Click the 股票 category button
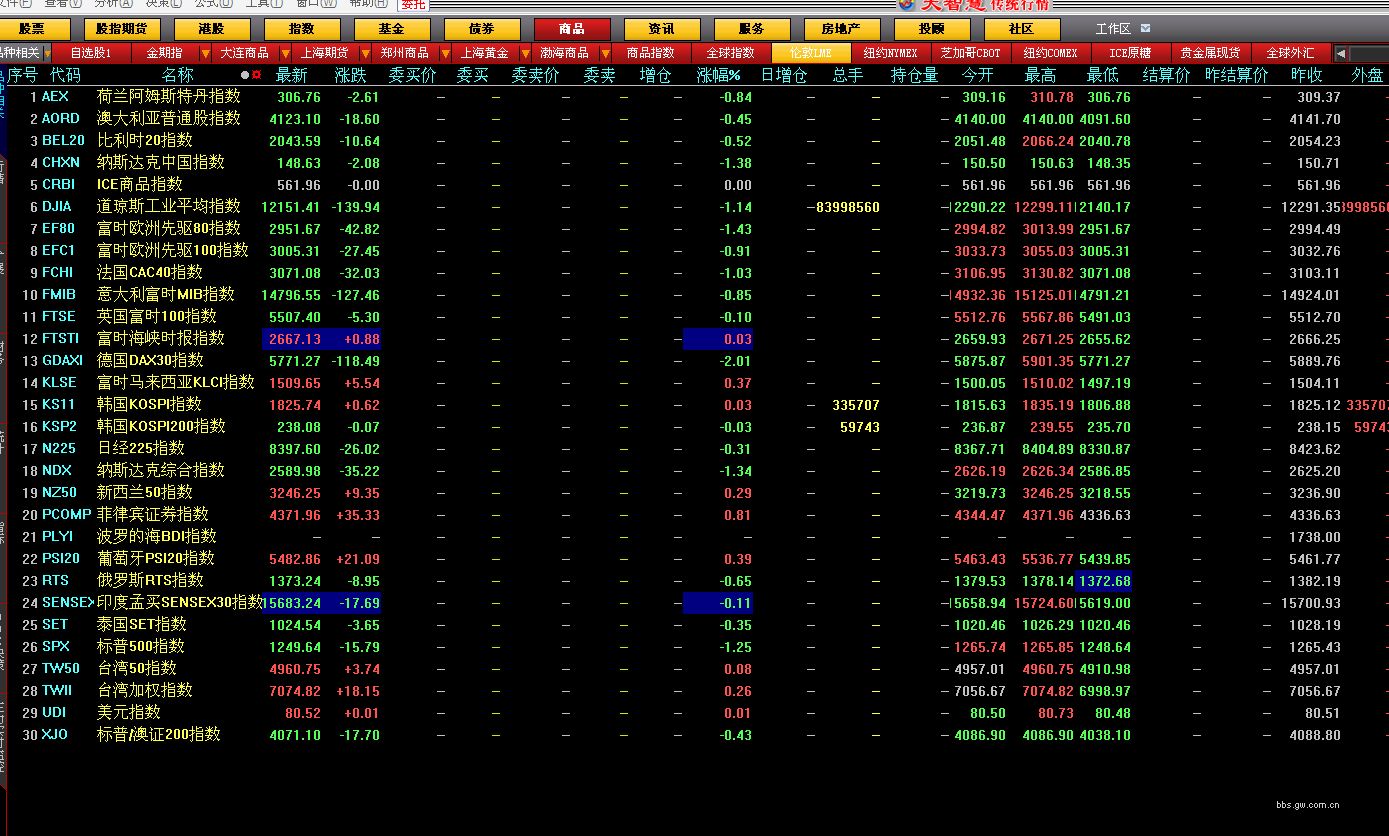 [x=32, y=29]
